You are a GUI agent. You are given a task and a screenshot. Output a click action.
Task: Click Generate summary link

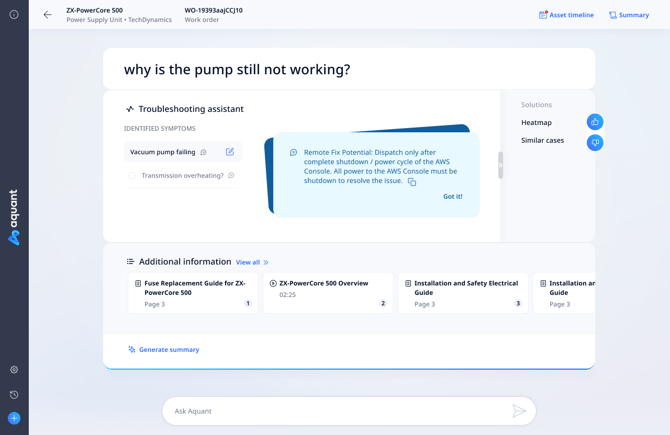coord(168,350)
